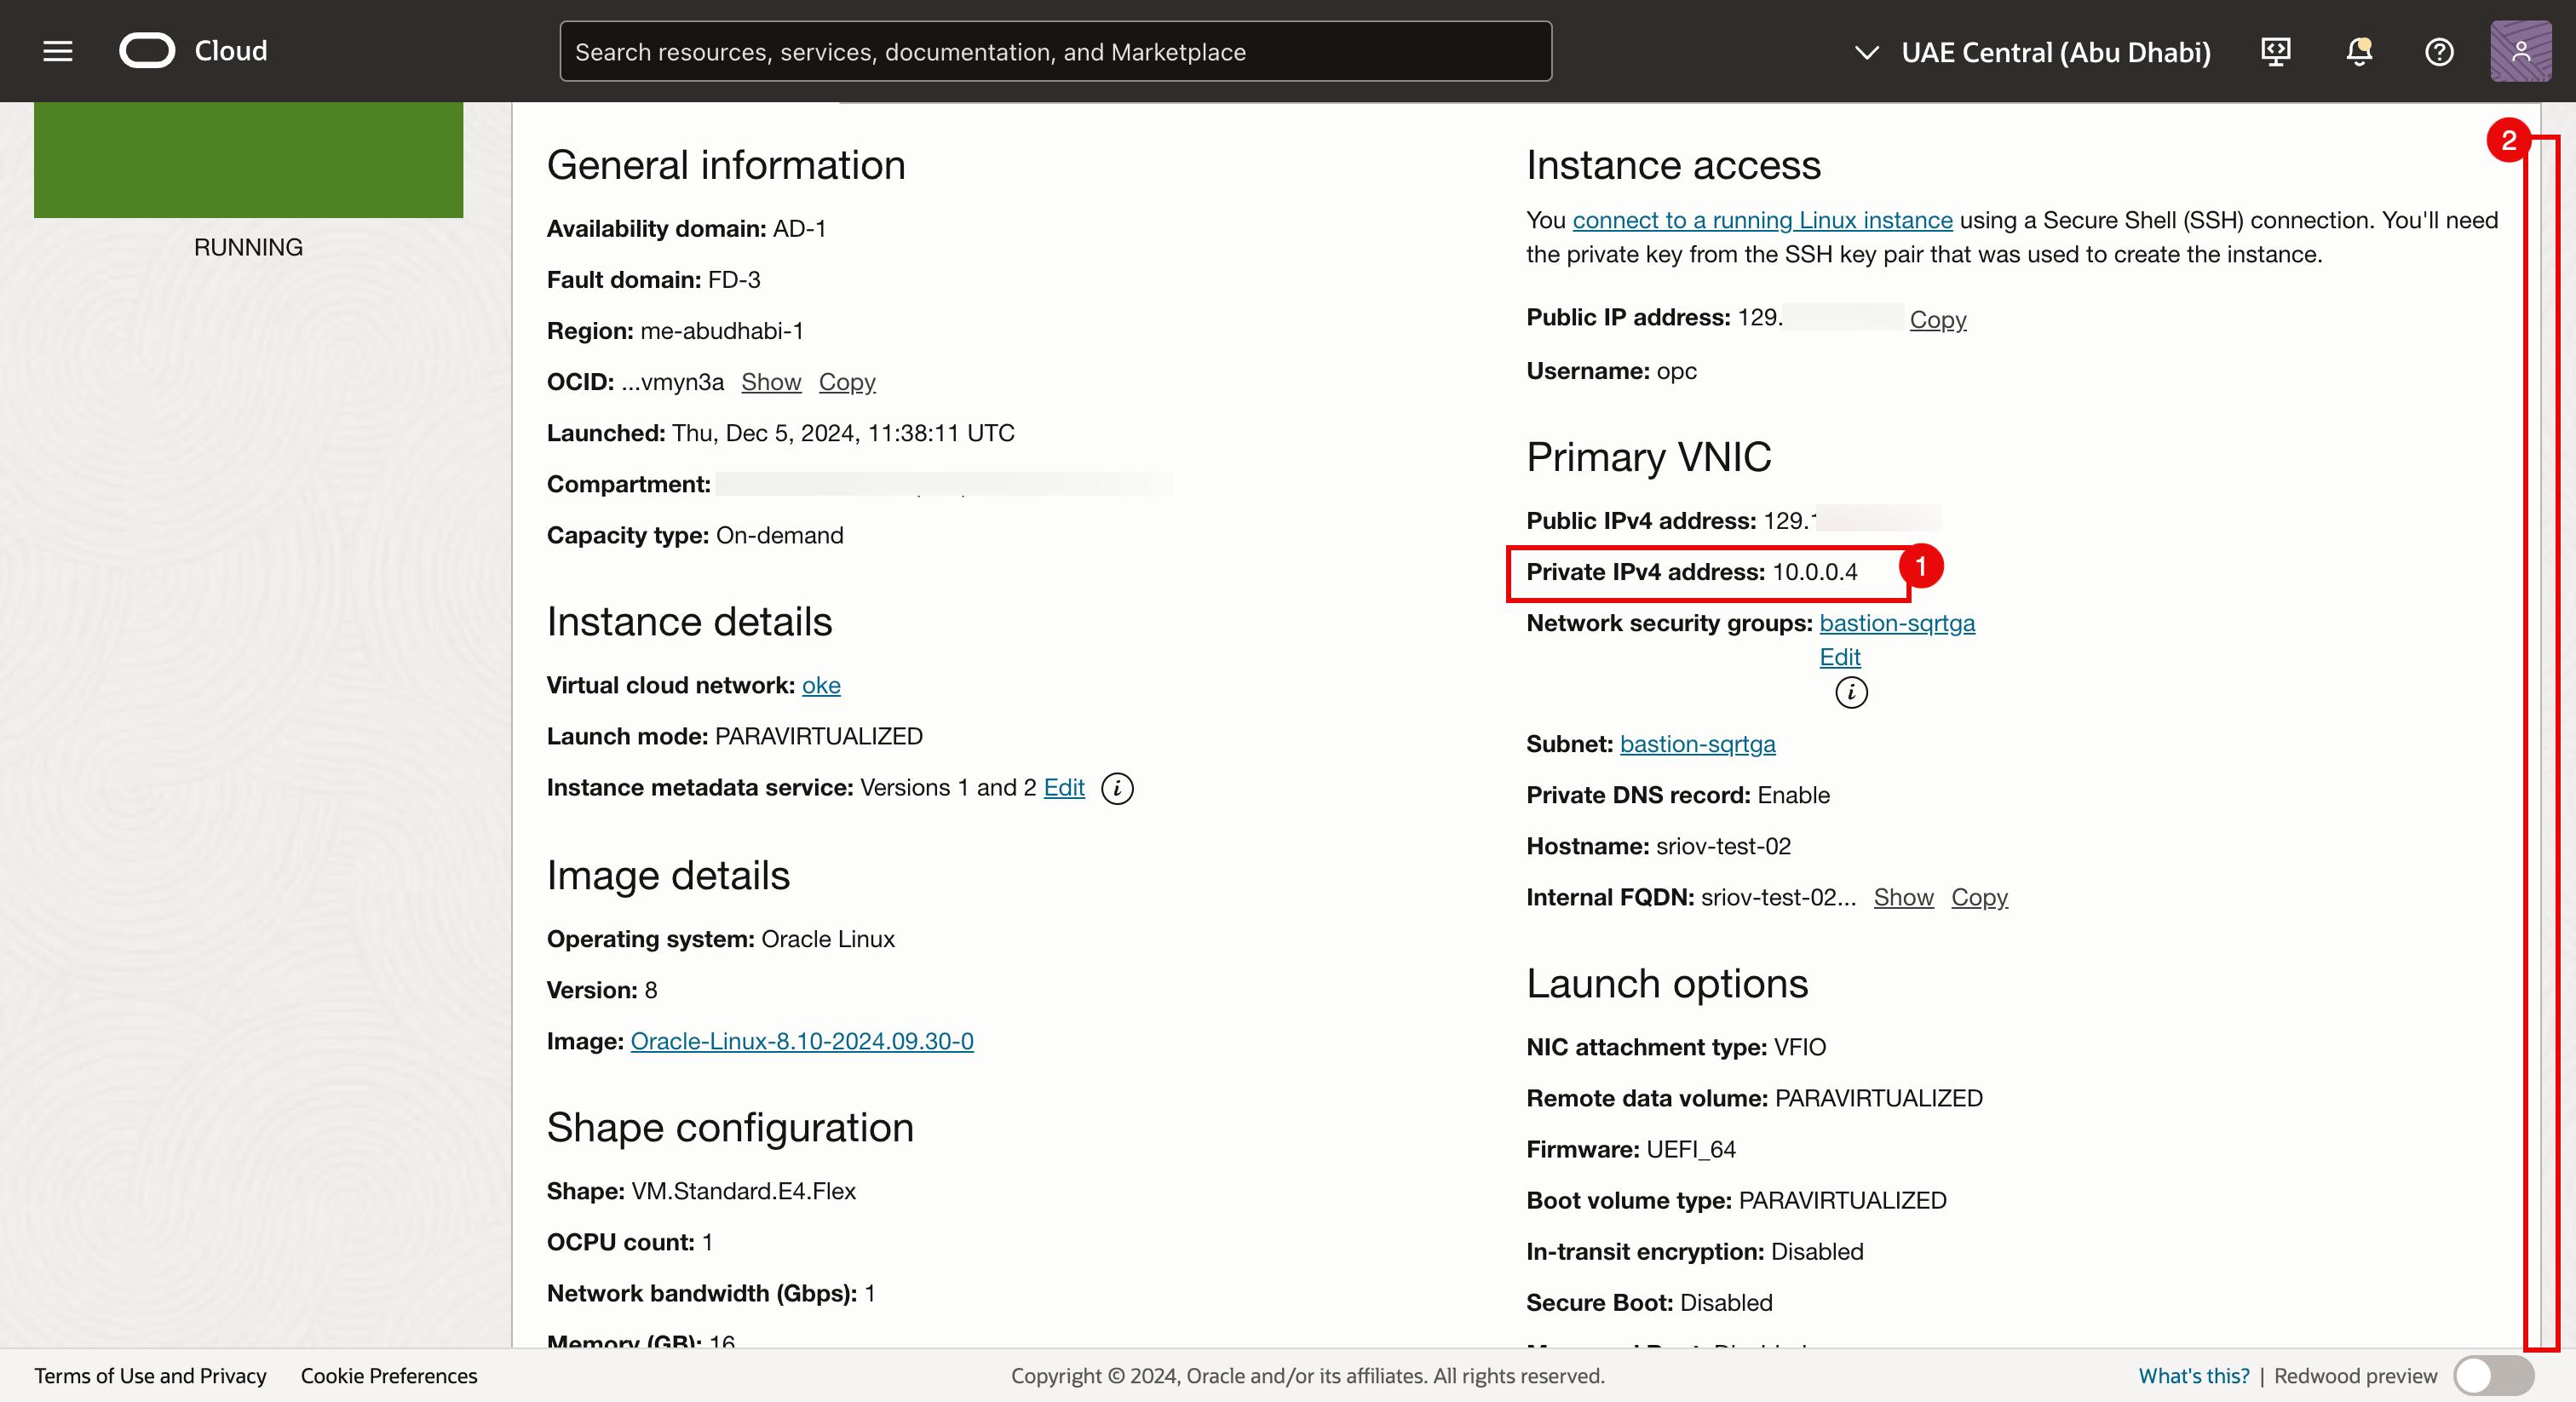This screenshot has width=2576, height=1402.
Task: Open the hamburger navigation menu
Action: coord(58,51)
